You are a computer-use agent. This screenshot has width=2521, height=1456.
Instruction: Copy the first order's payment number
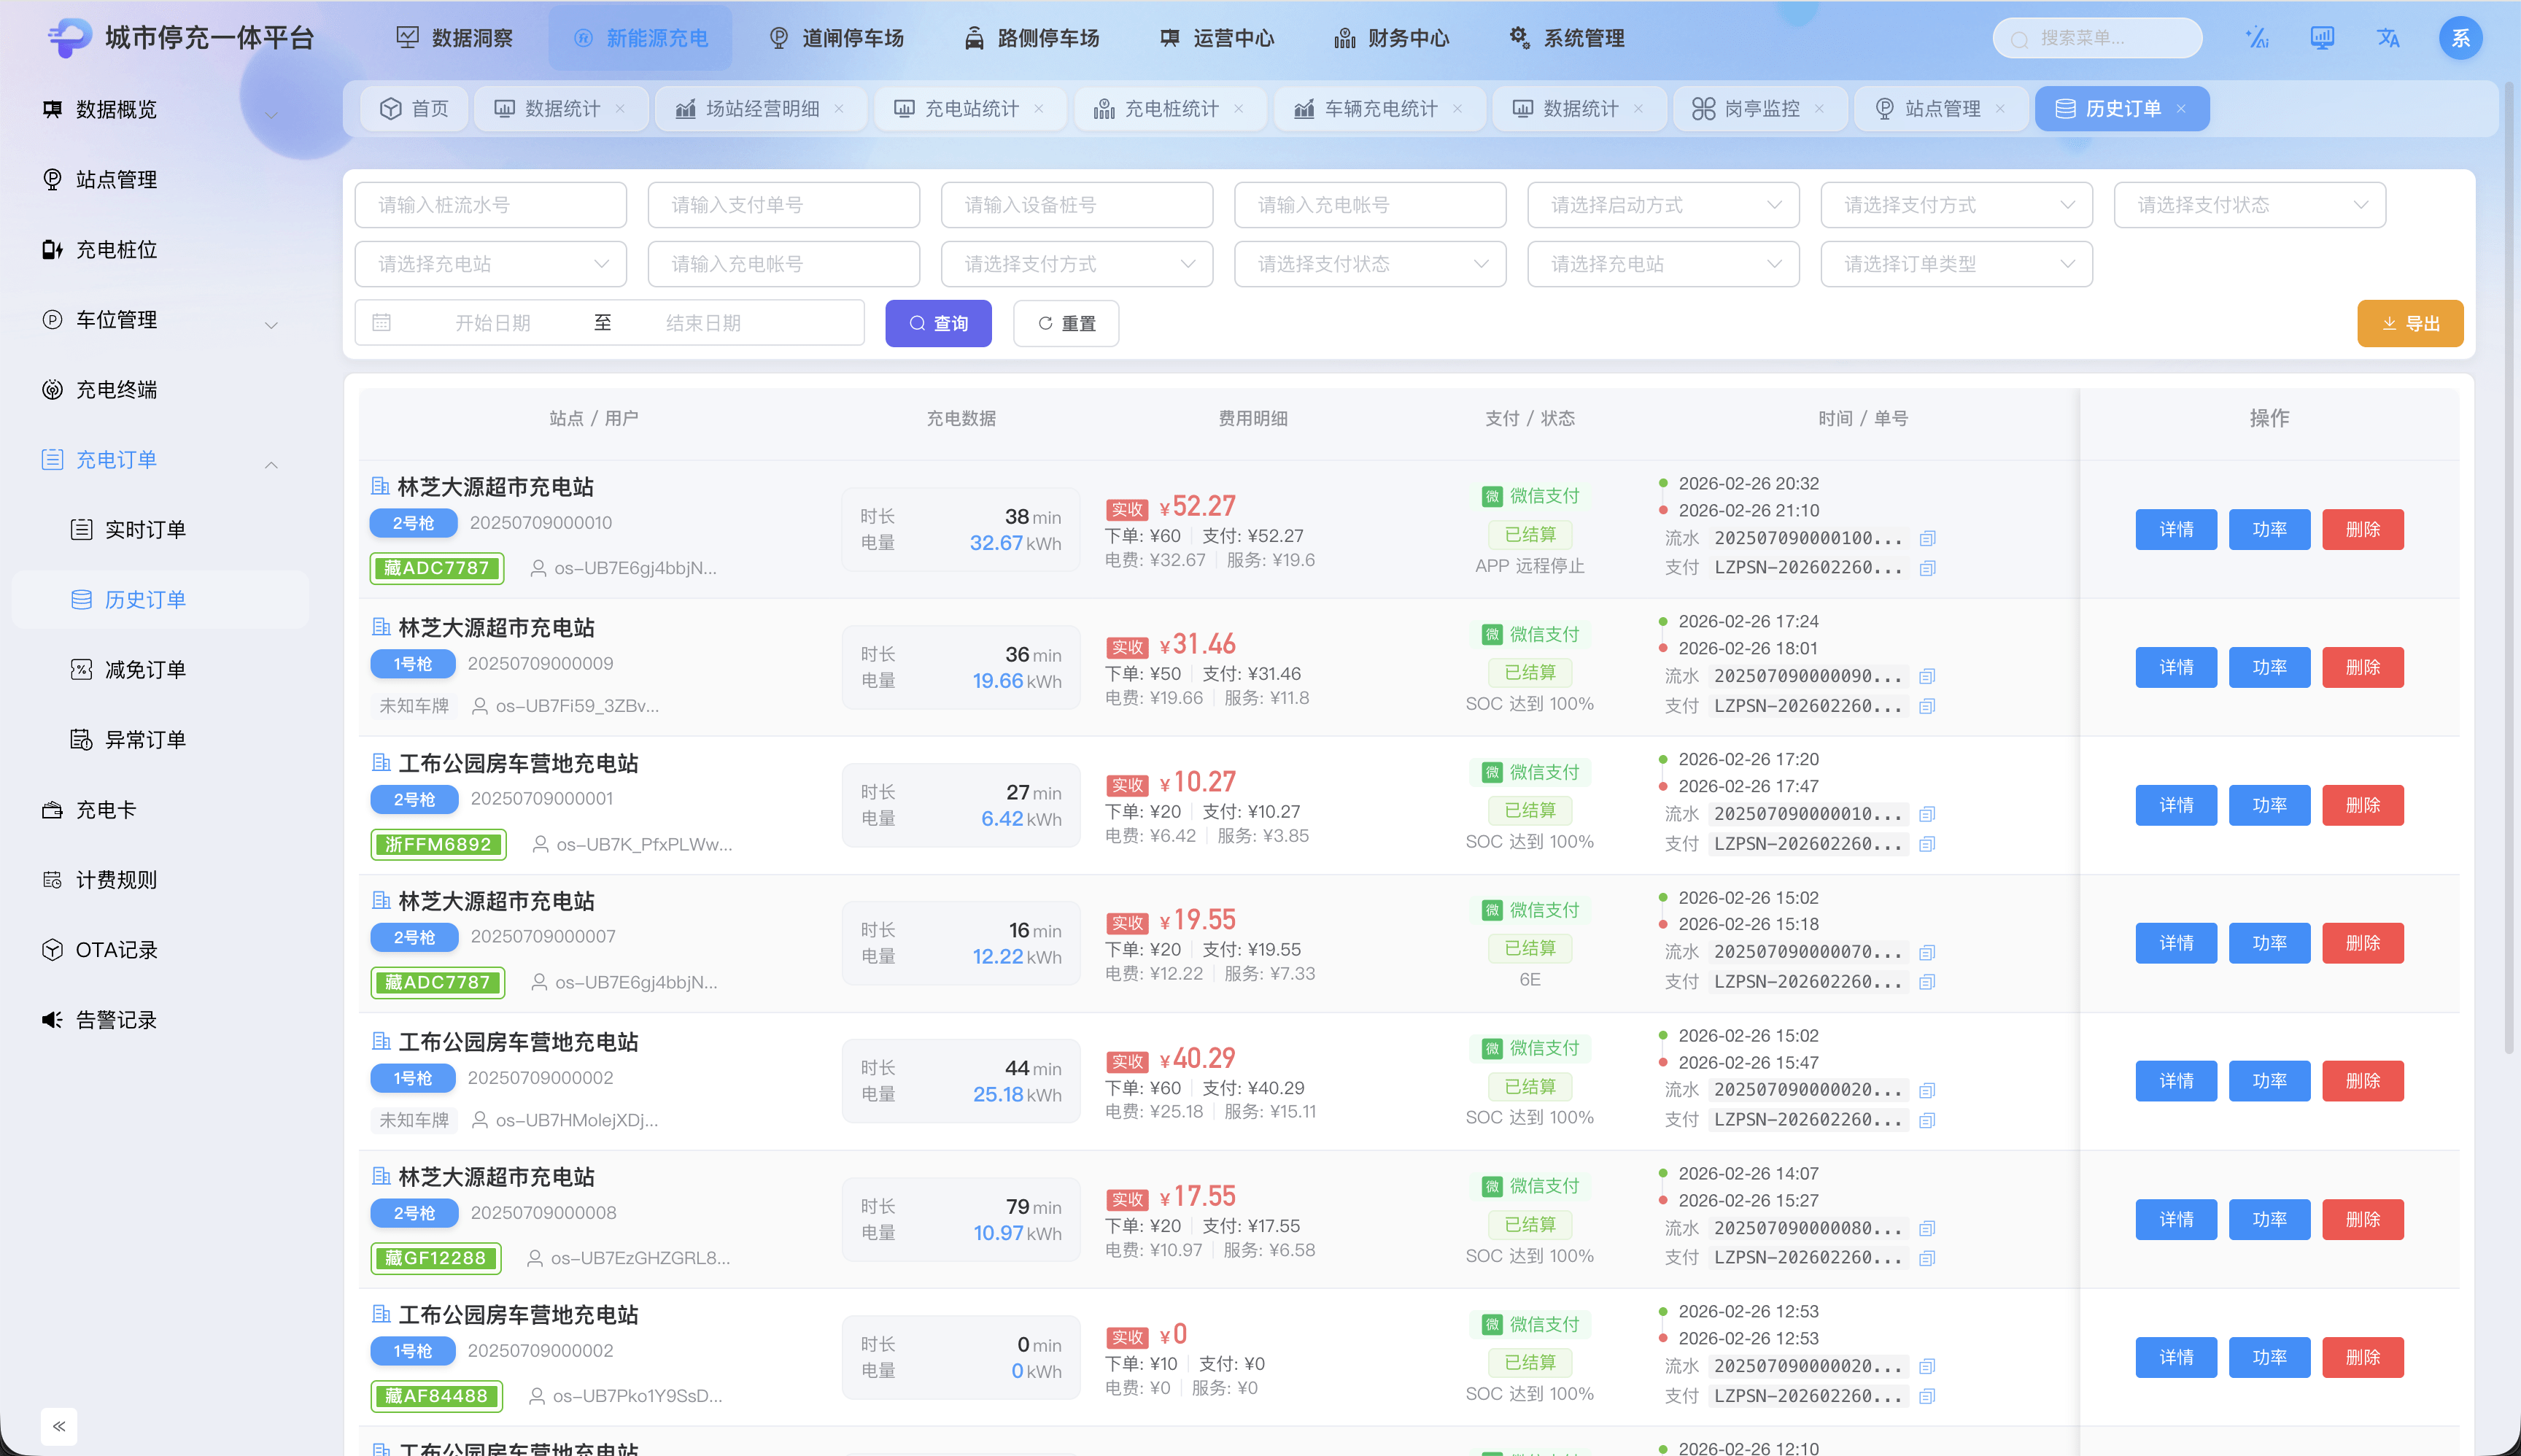click(x=1927, y=568)
